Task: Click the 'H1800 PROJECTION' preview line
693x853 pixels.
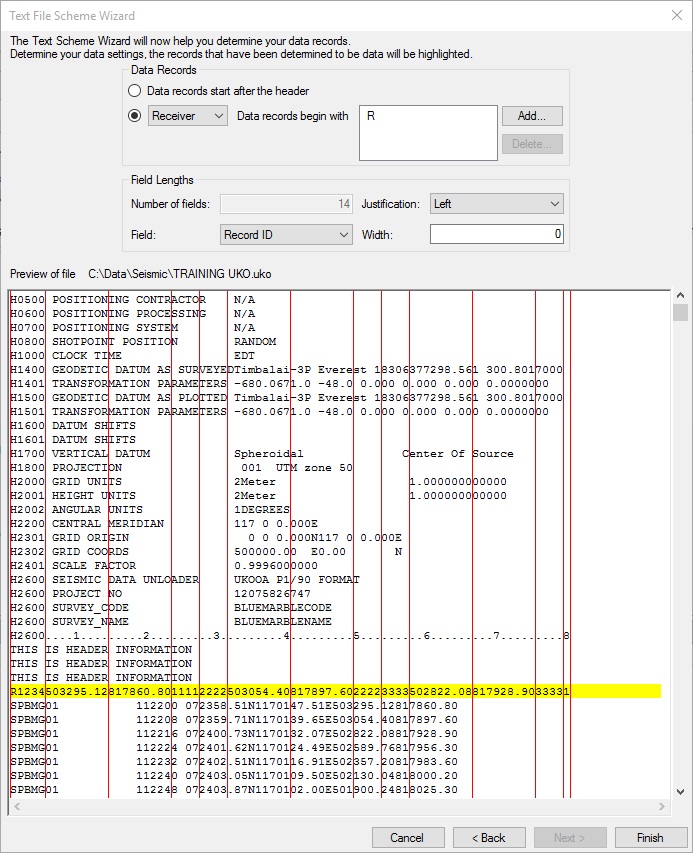Action: coord(182,468)
